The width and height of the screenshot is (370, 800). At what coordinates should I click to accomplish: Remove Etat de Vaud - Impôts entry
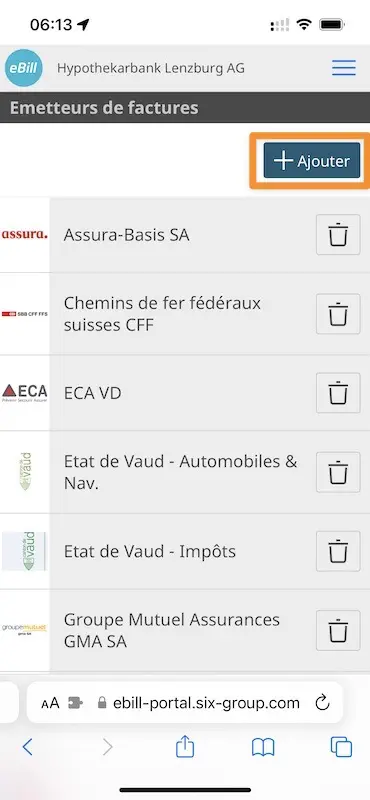(338, 551)
